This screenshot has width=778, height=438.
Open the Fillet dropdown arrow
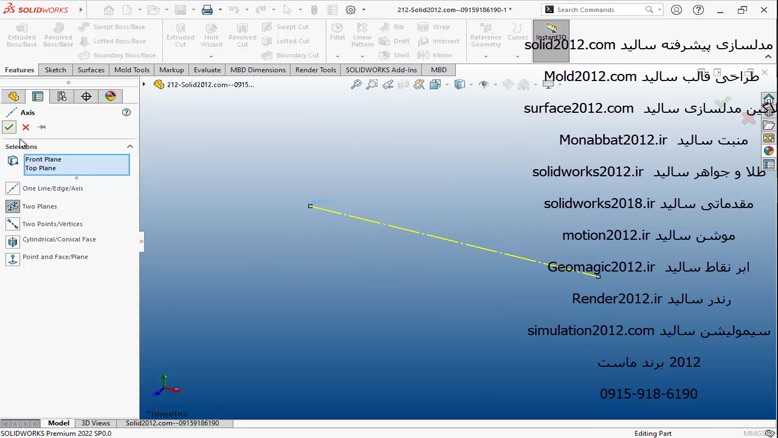[x=337, y=56]
